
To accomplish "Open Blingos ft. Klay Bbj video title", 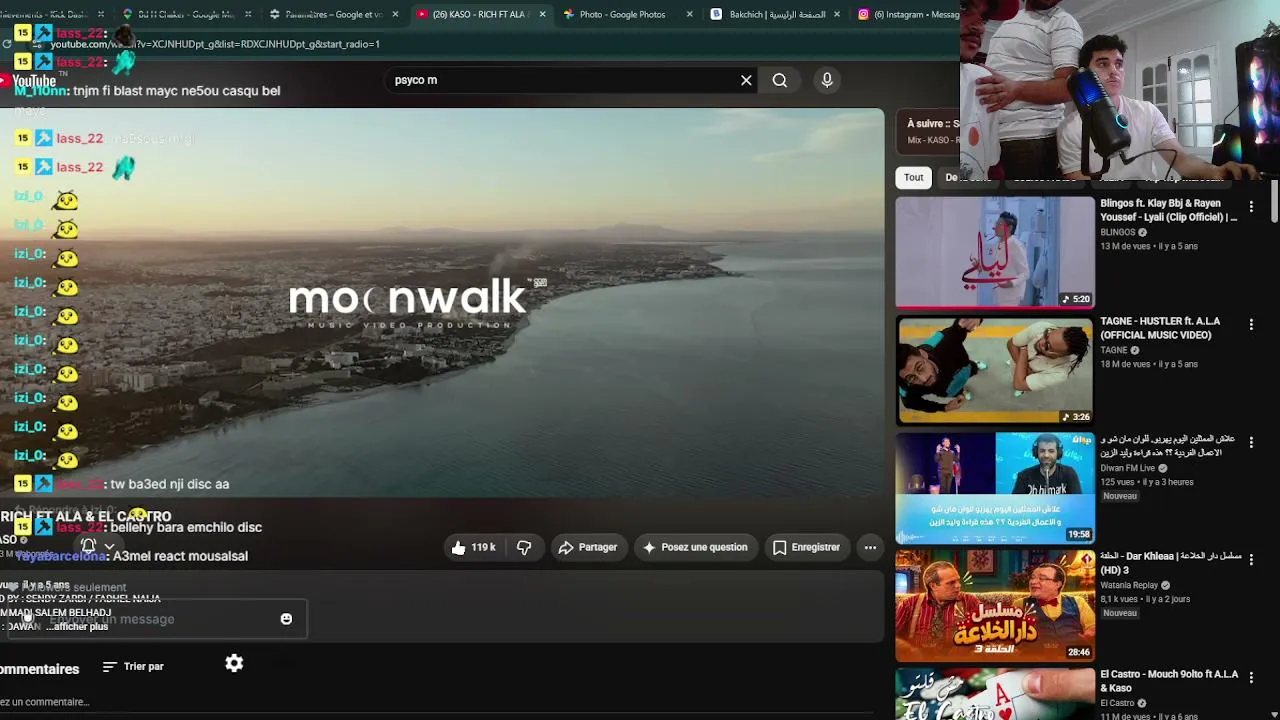I will [1168, 210].
